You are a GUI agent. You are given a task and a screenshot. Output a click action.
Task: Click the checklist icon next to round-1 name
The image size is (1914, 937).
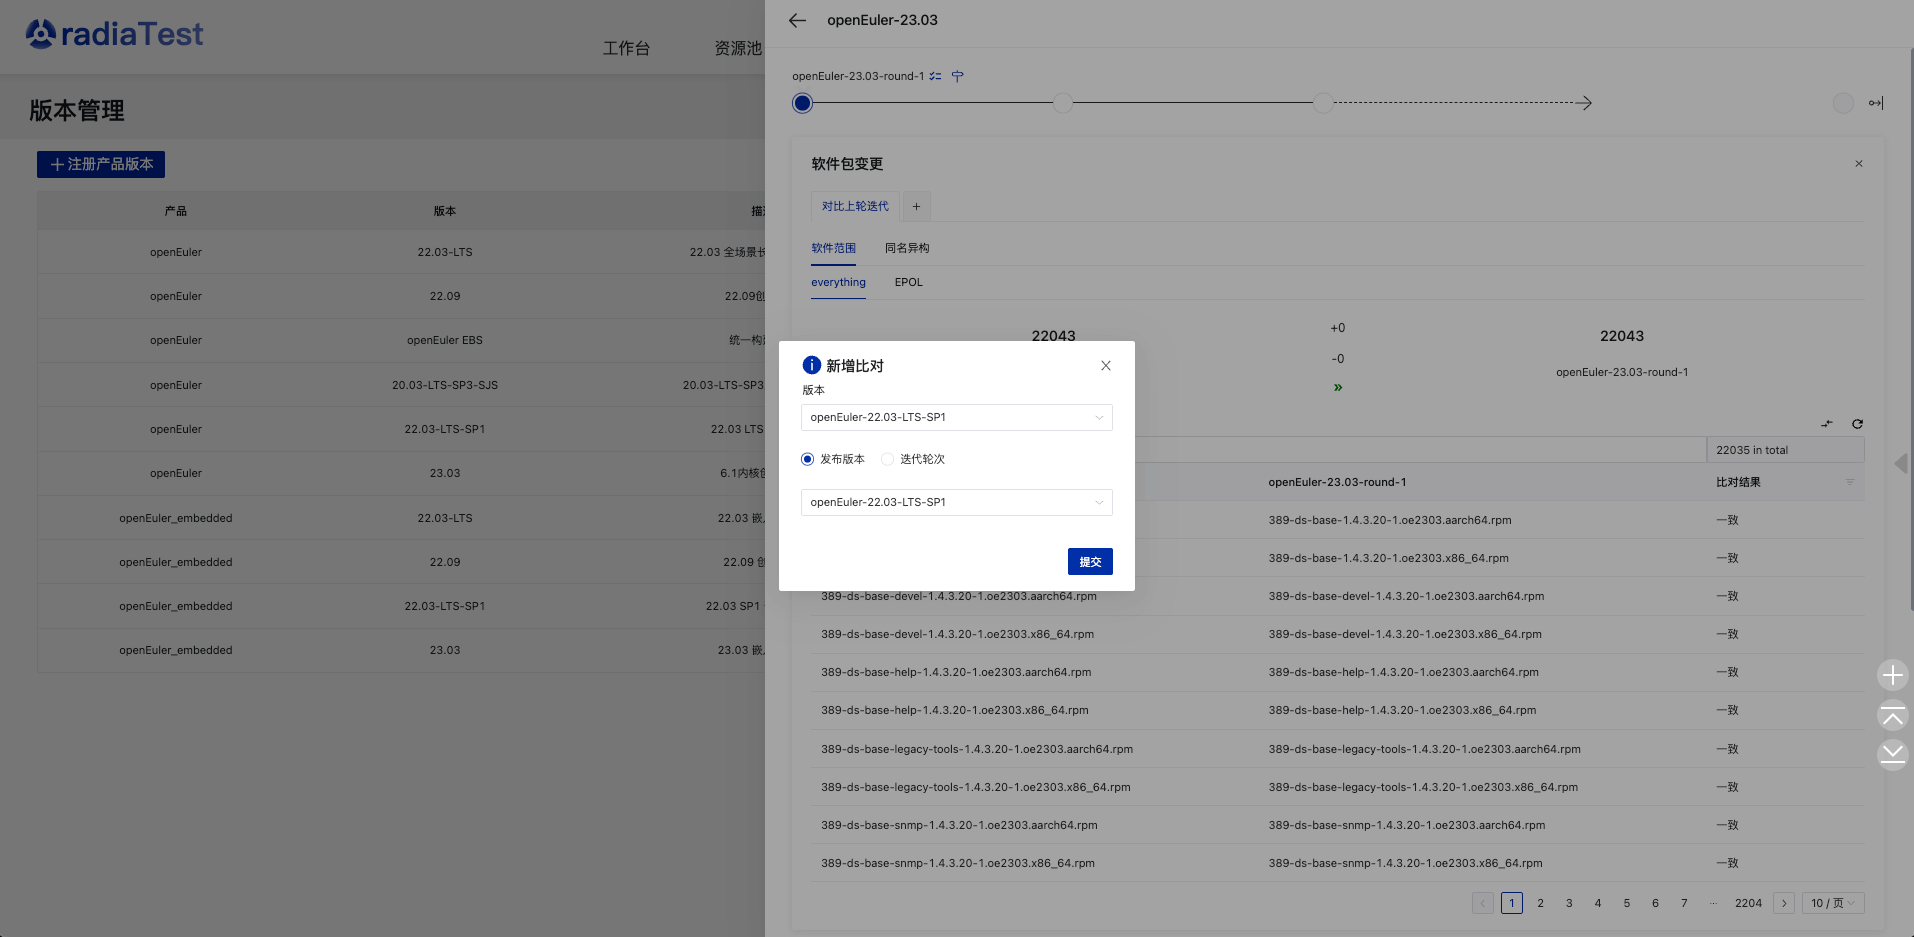tap(935, 76)
